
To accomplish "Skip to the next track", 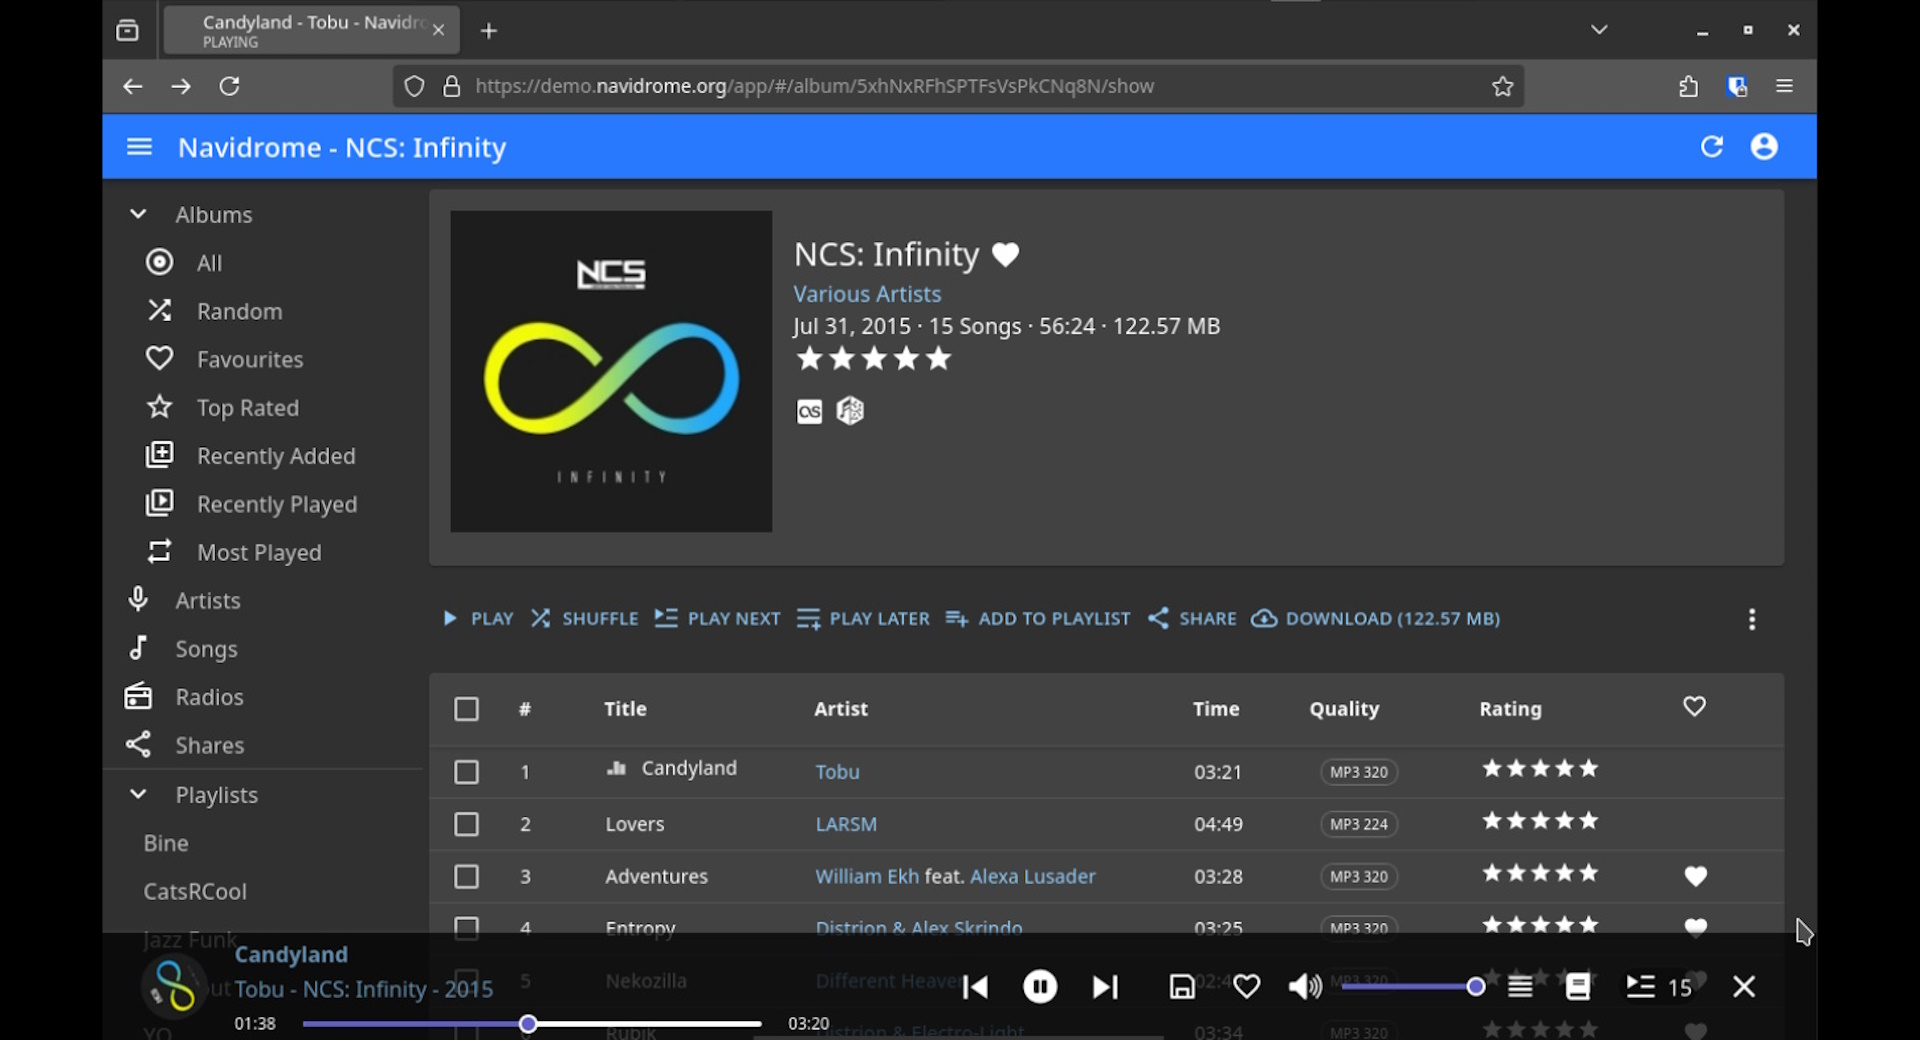I will click(1105, 987).
